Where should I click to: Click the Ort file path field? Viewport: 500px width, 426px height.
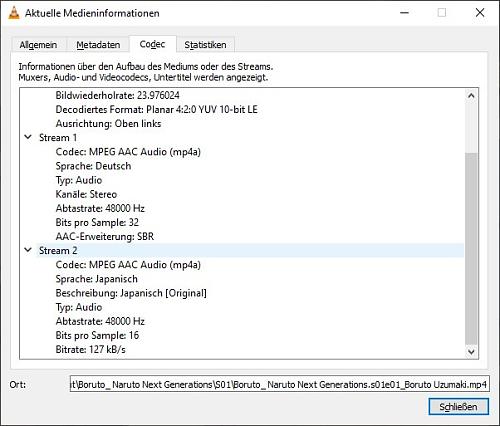279,385
